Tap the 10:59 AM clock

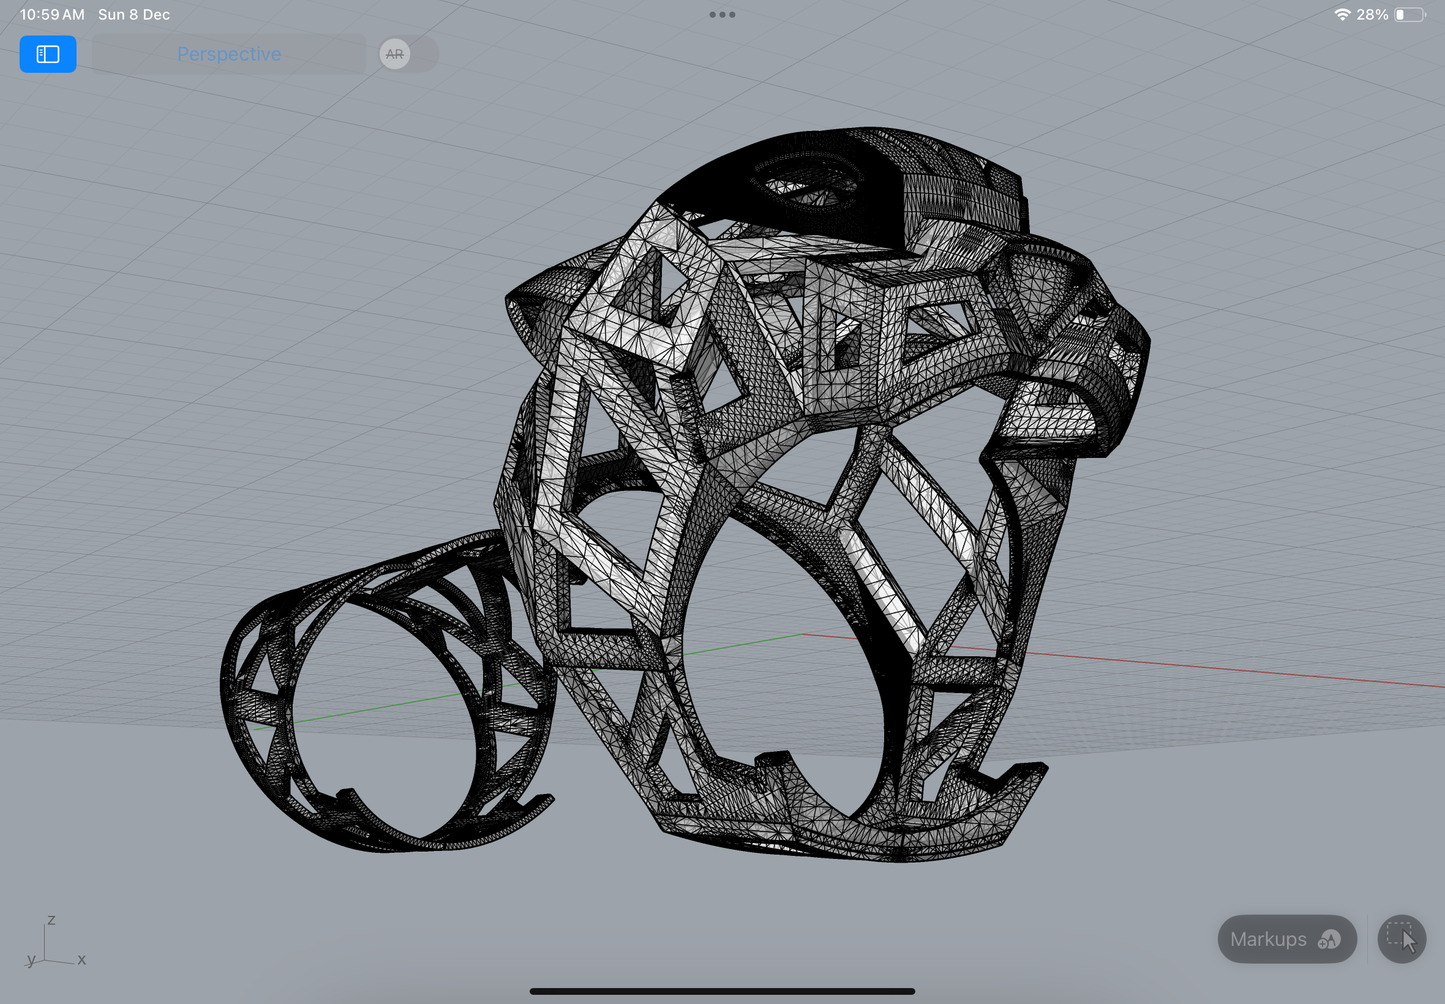pyautogui.click(x=52, y=15)
